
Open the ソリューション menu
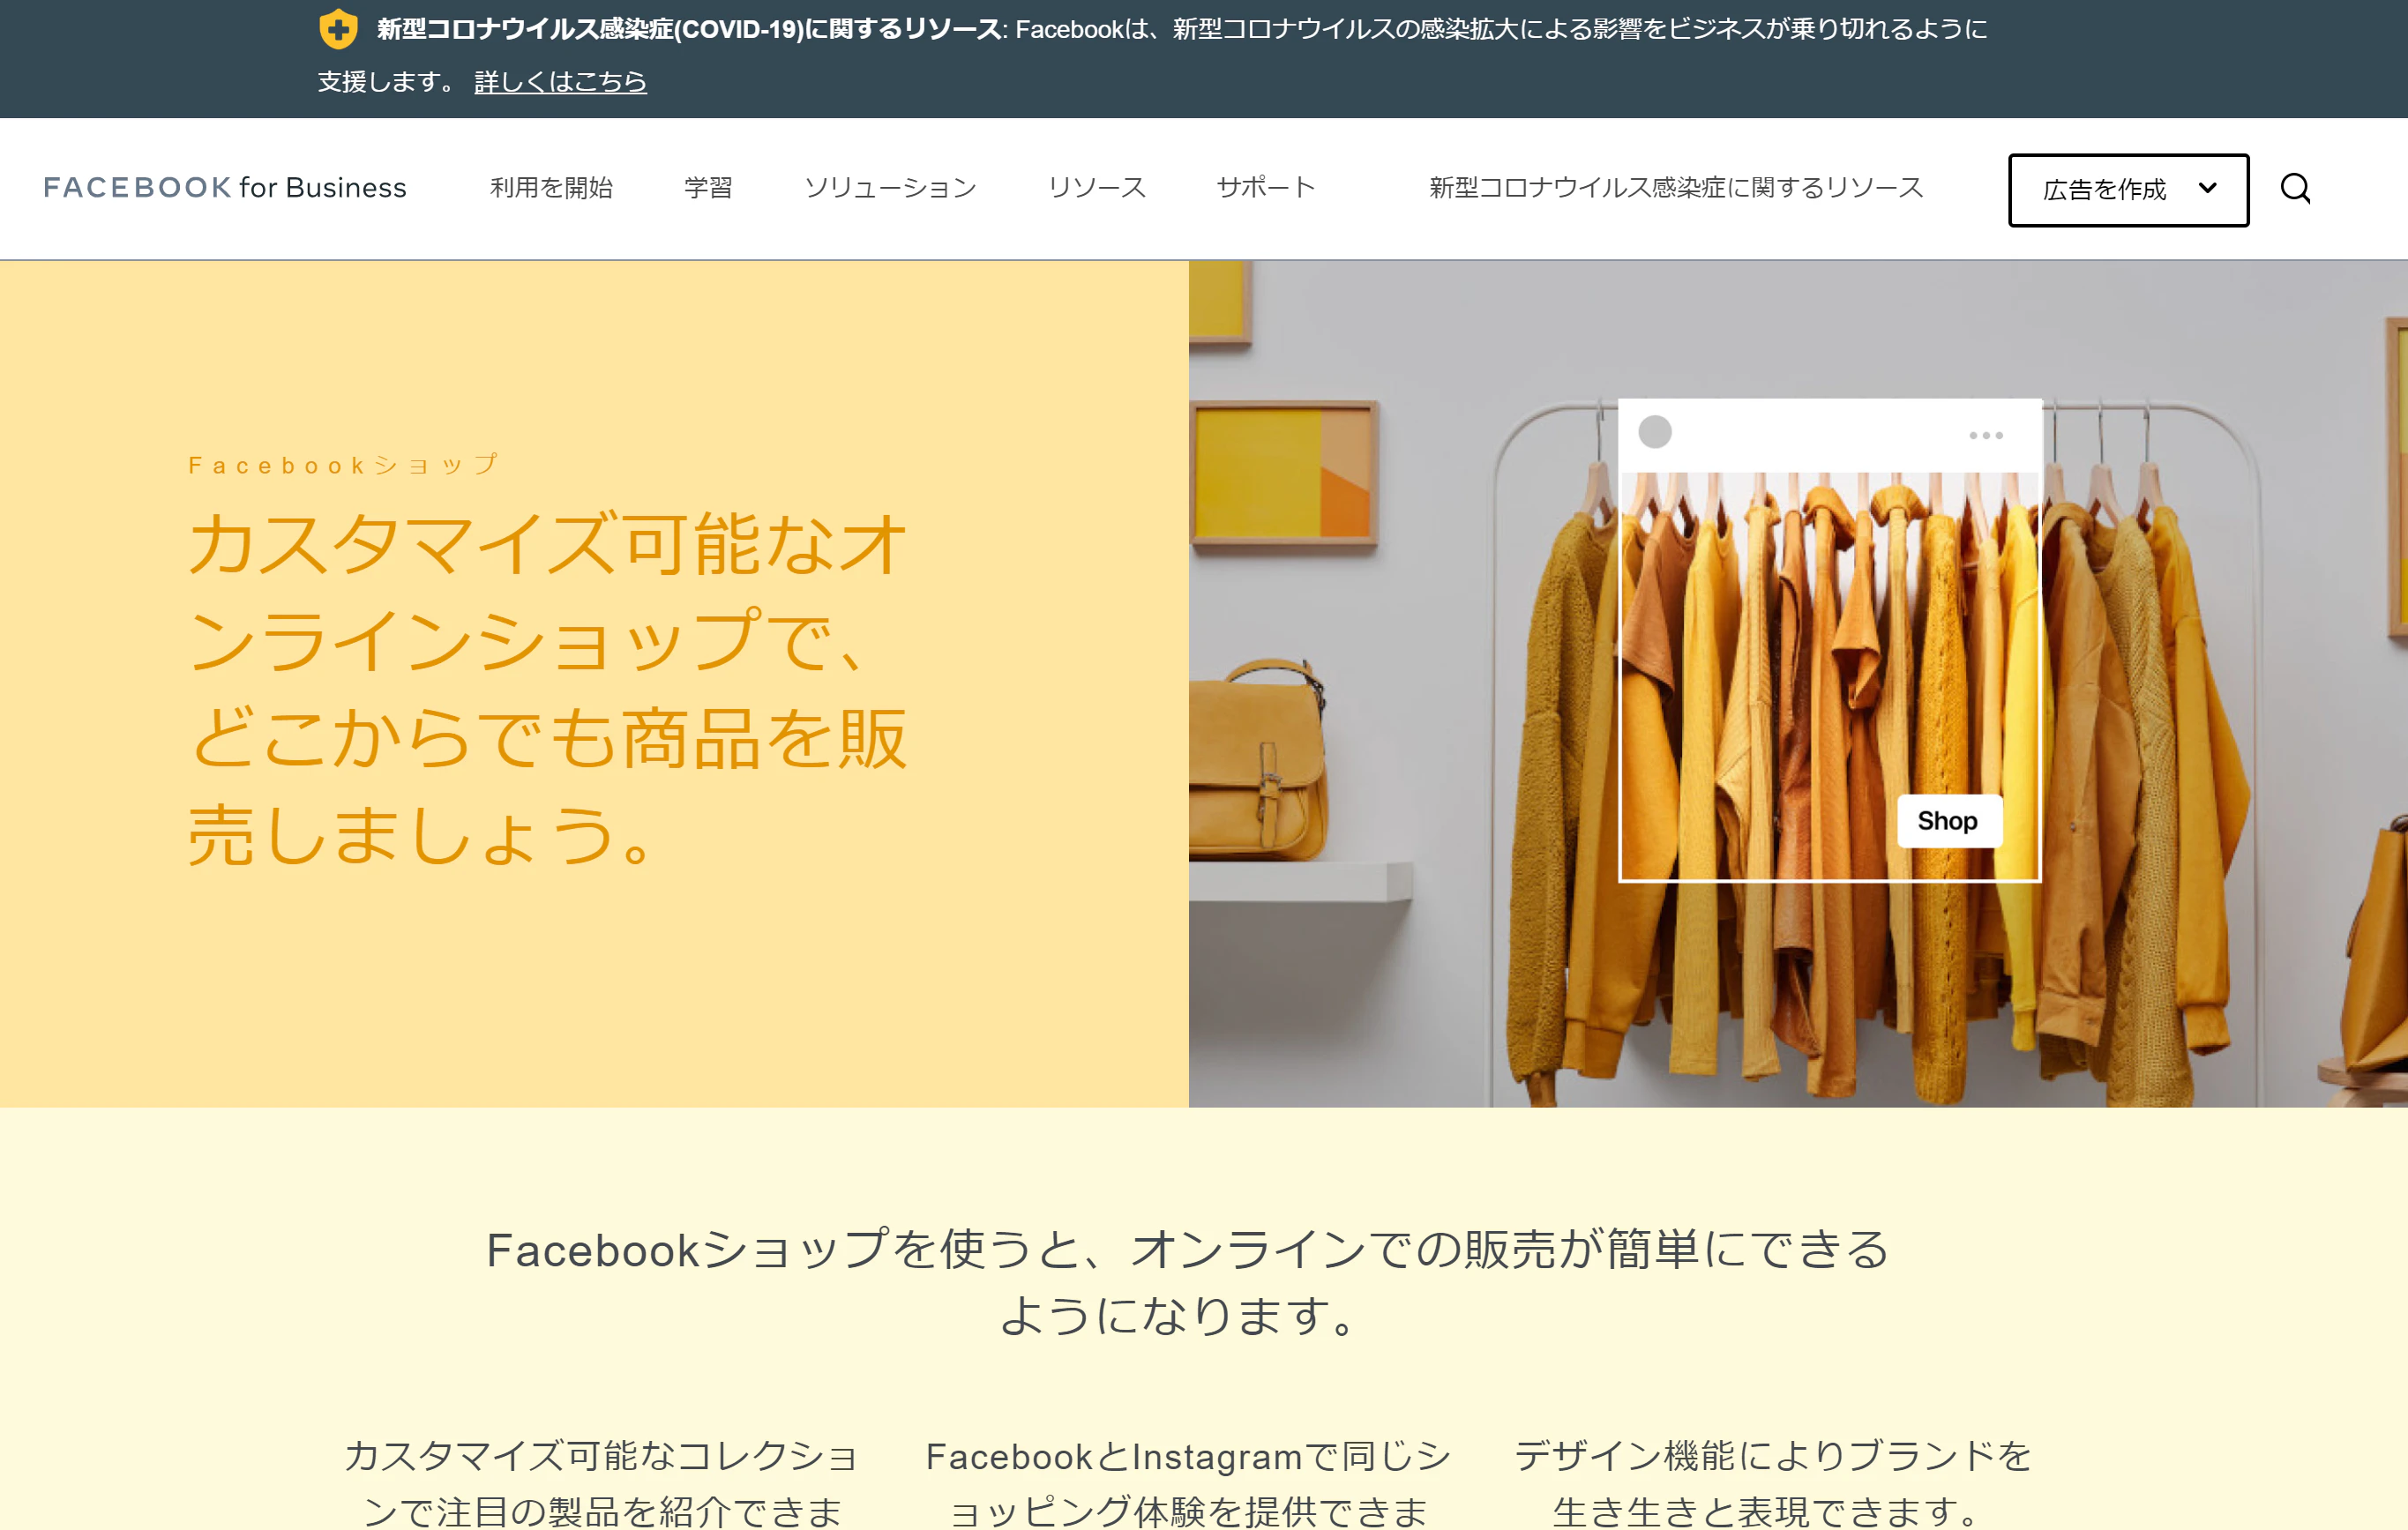pyautogui.click(x=890, y=188)
